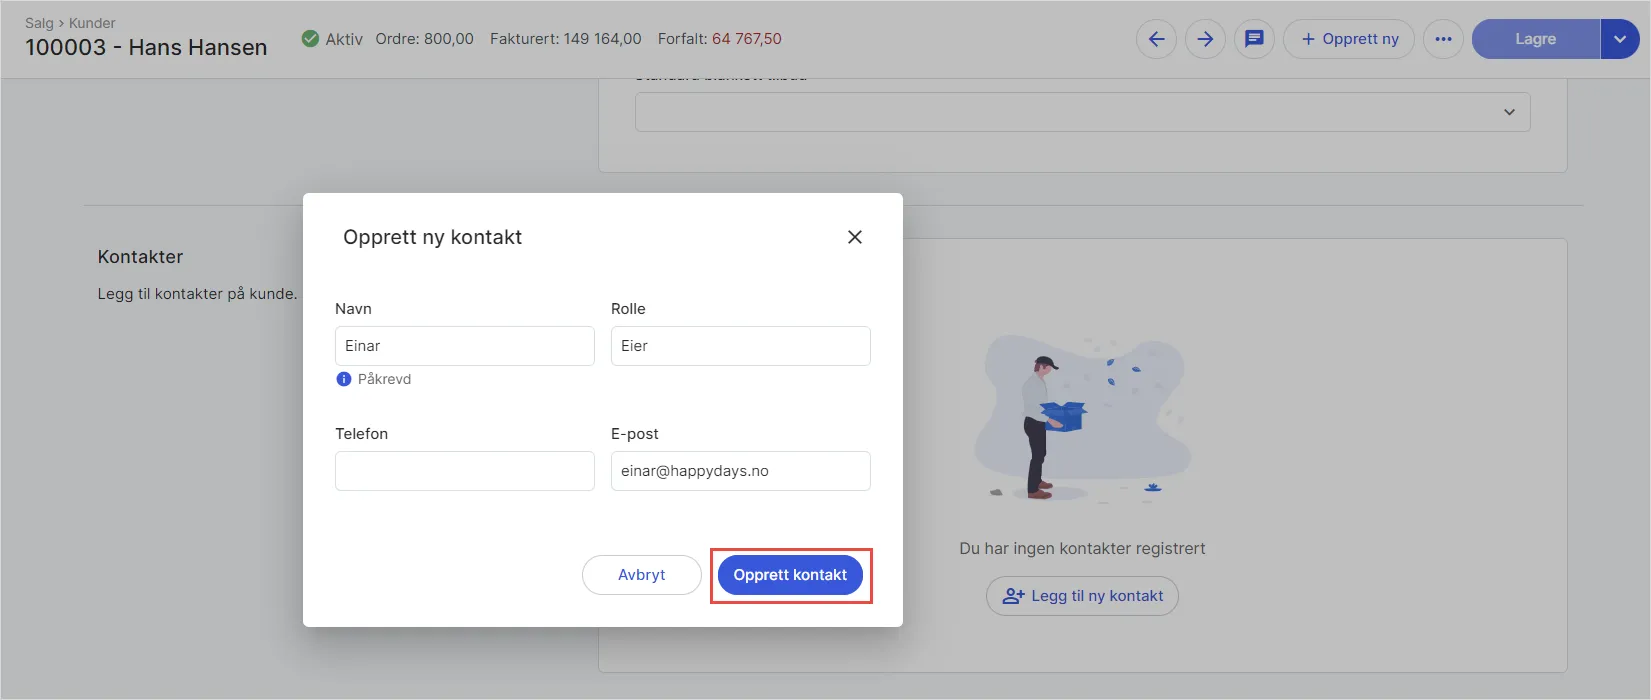Go to next customer with the right arrow
The width and height of the screenshot is (1651, 700).
click(x=1205, y=39)
